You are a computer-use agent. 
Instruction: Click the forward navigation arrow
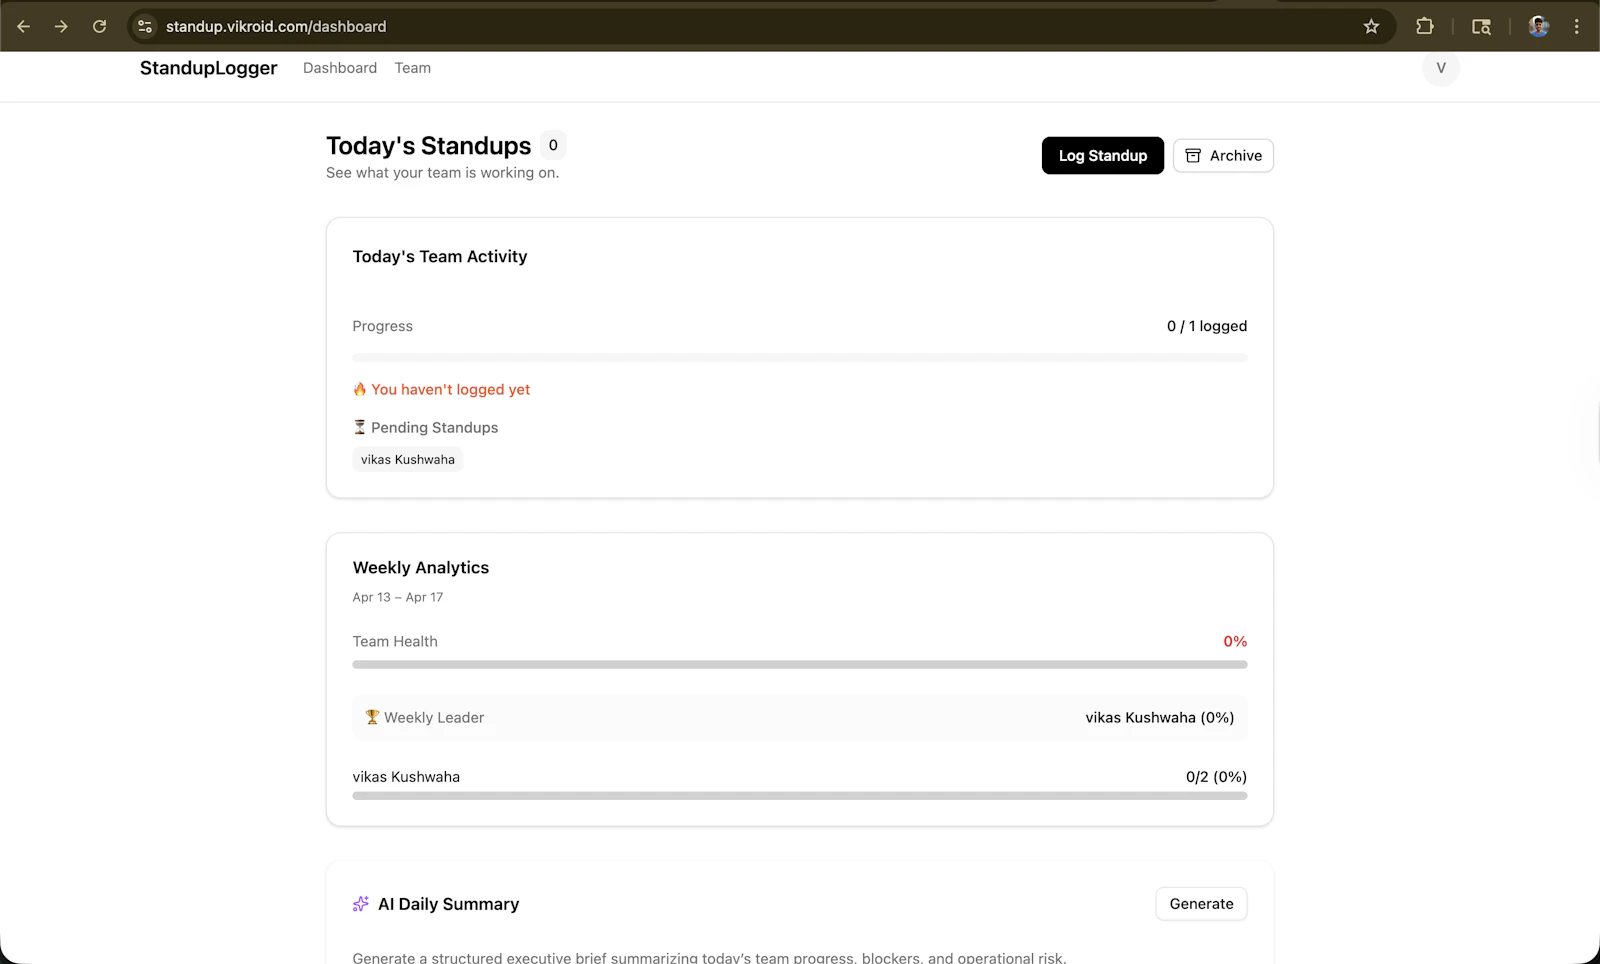[61, 26]
